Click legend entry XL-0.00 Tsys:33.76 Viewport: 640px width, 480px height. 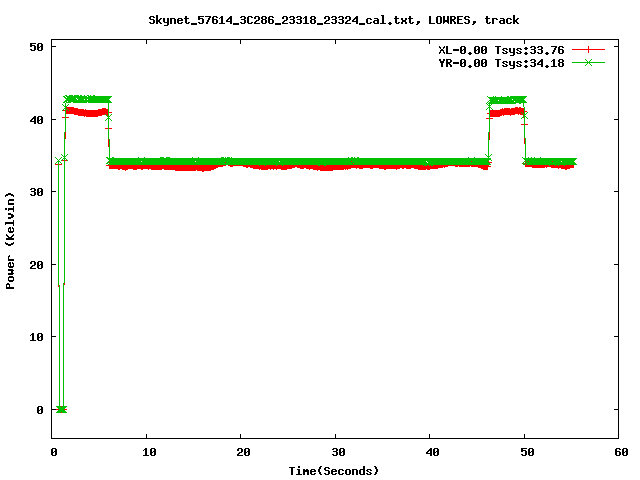click(x=501, y=50)
